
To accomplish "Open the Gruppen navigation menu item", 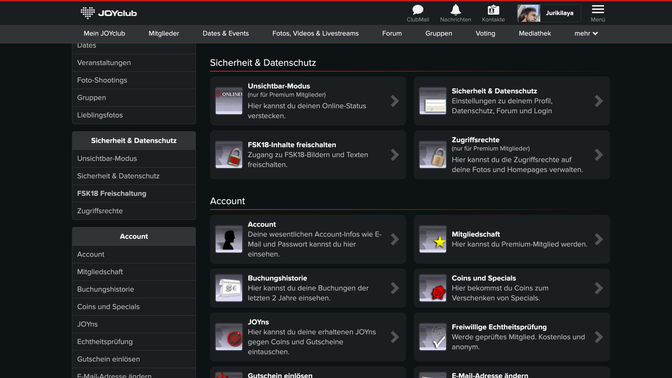I will point(438,33).
